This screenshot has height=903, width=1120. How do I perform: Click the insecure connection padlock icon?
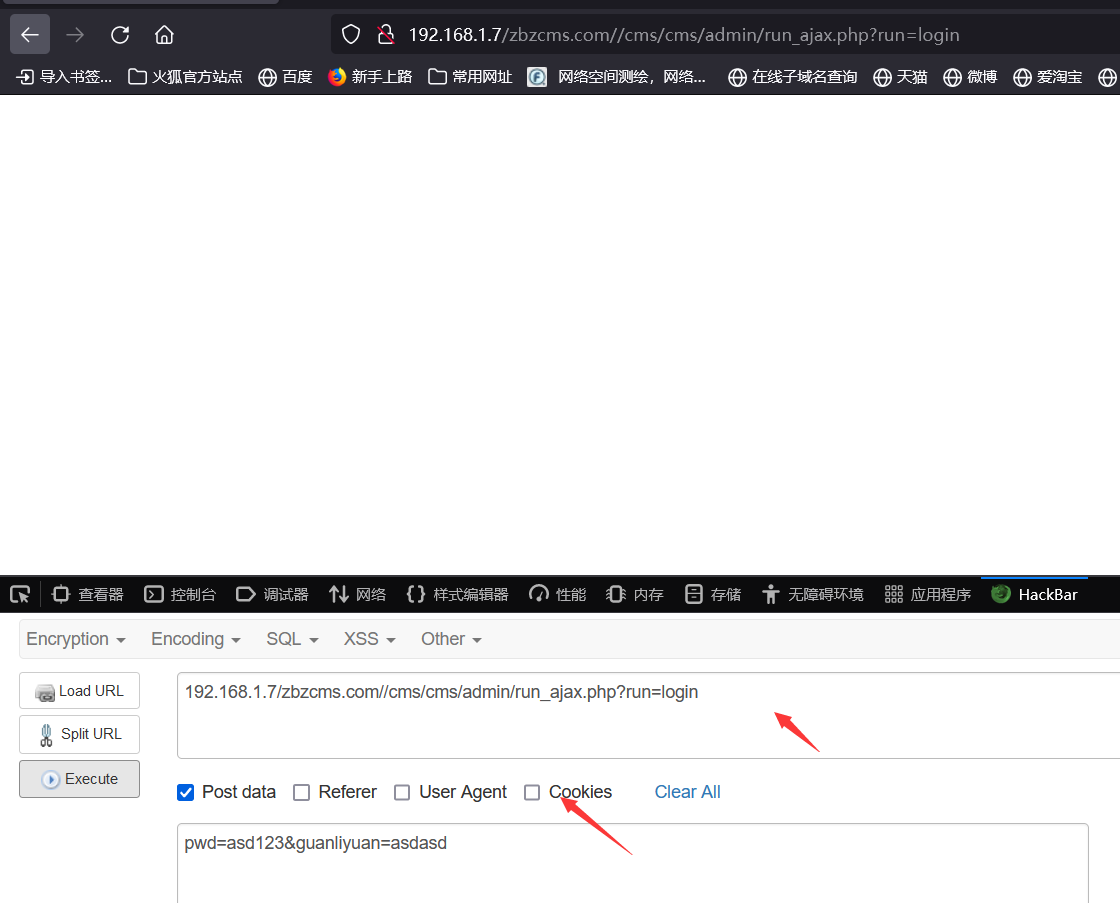(x=385, y=35)
